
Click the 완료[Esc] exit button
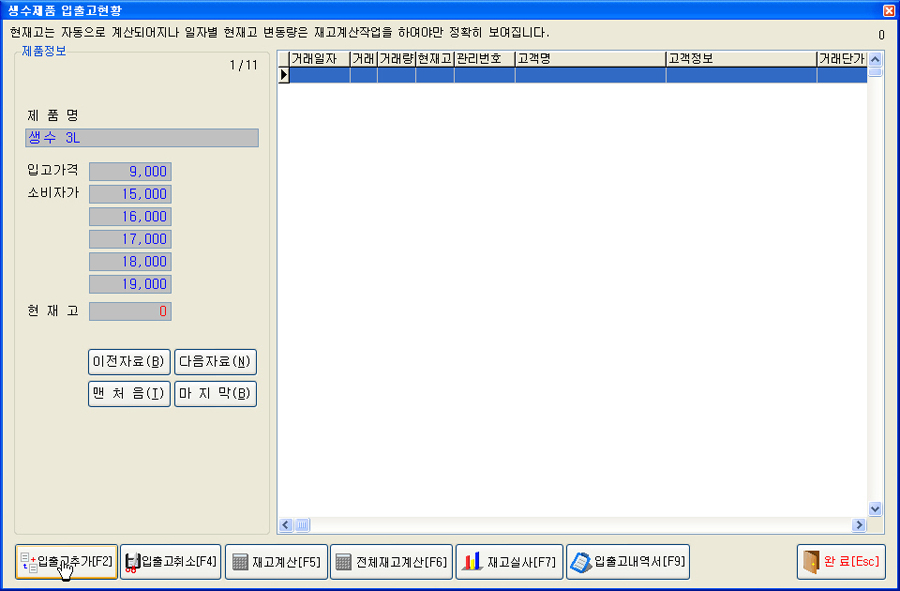[841, 562]
